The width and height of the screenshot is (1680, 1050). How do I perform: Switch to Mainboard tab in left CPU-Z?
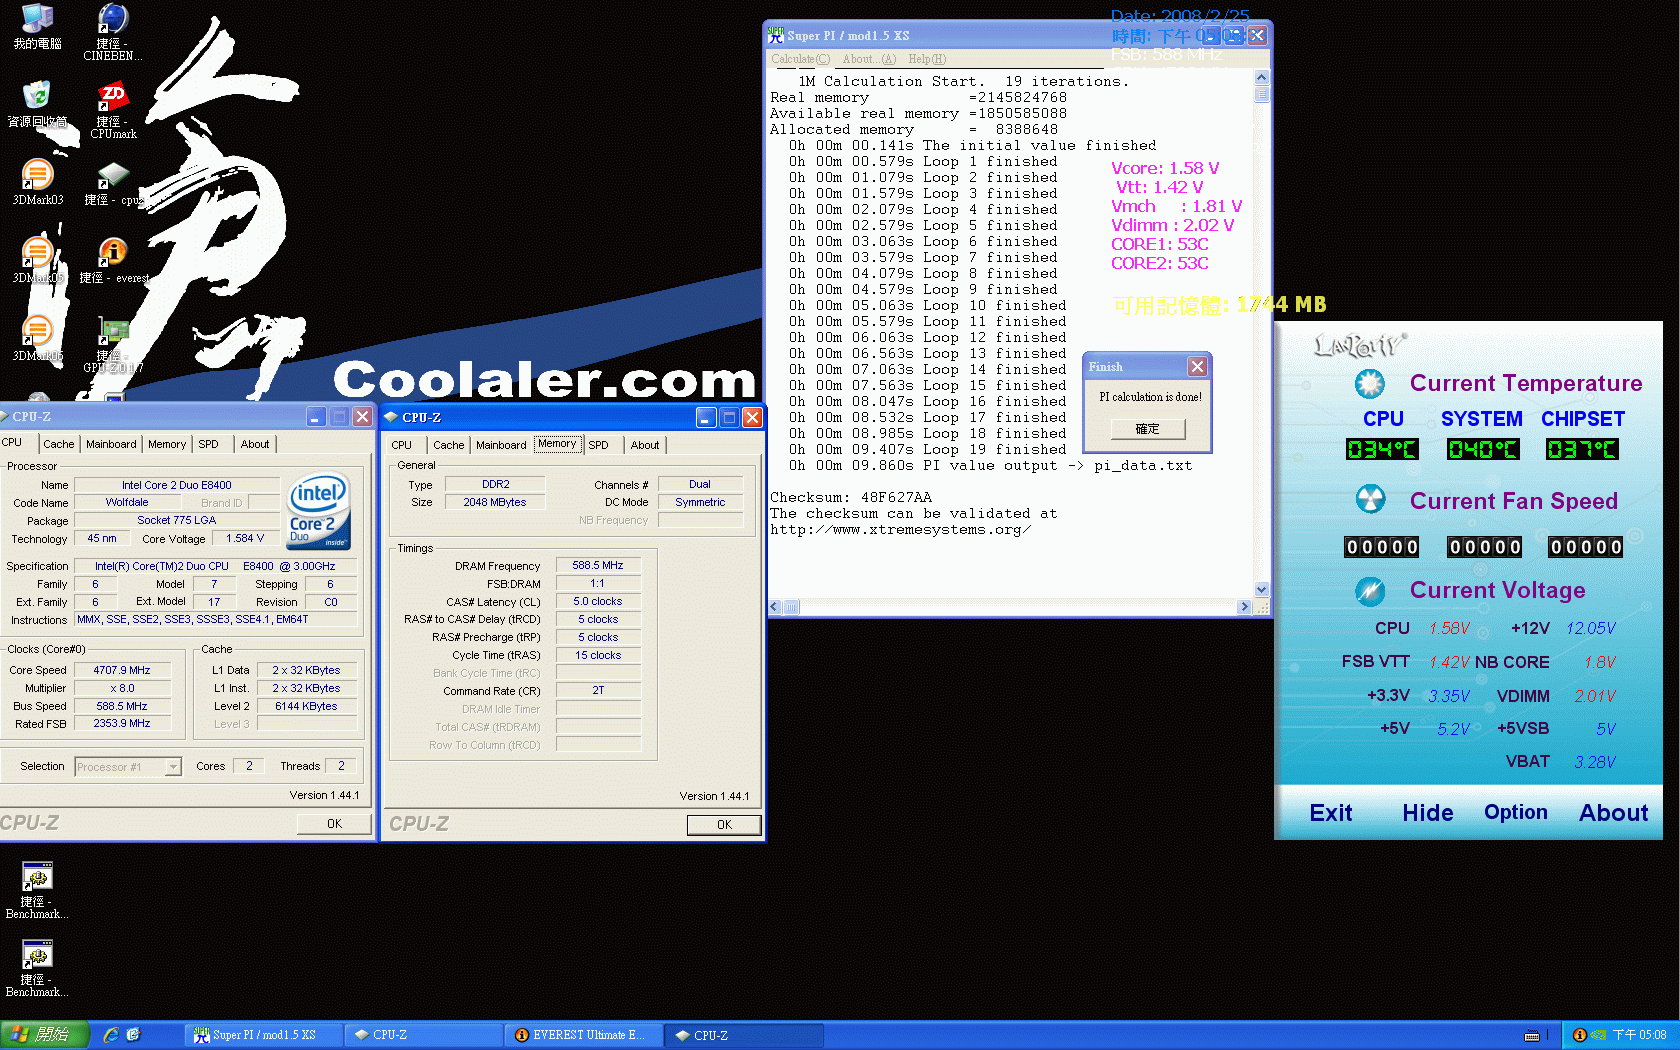111,444
